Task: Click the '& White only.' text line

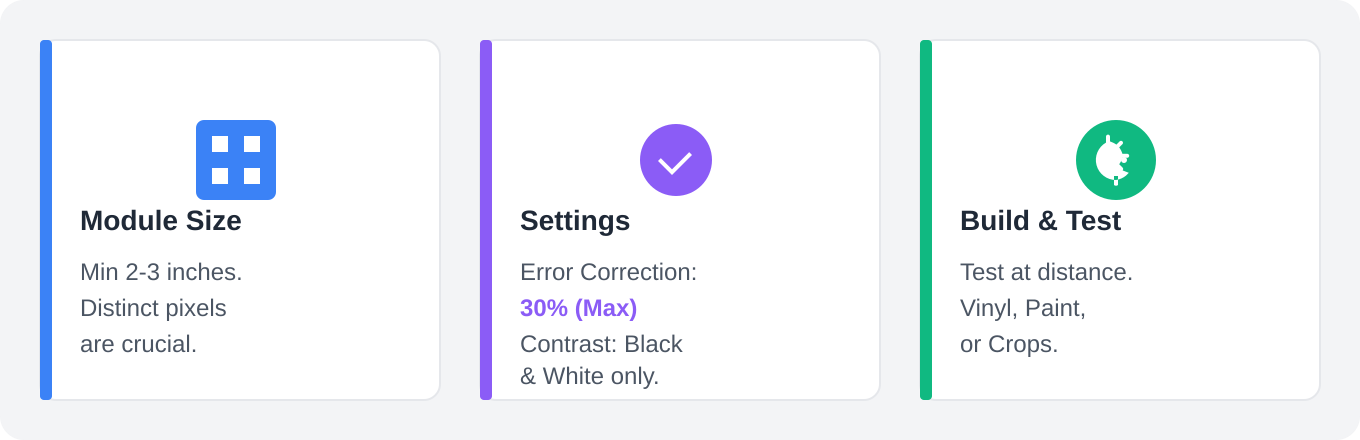Action: click(589, 377)
